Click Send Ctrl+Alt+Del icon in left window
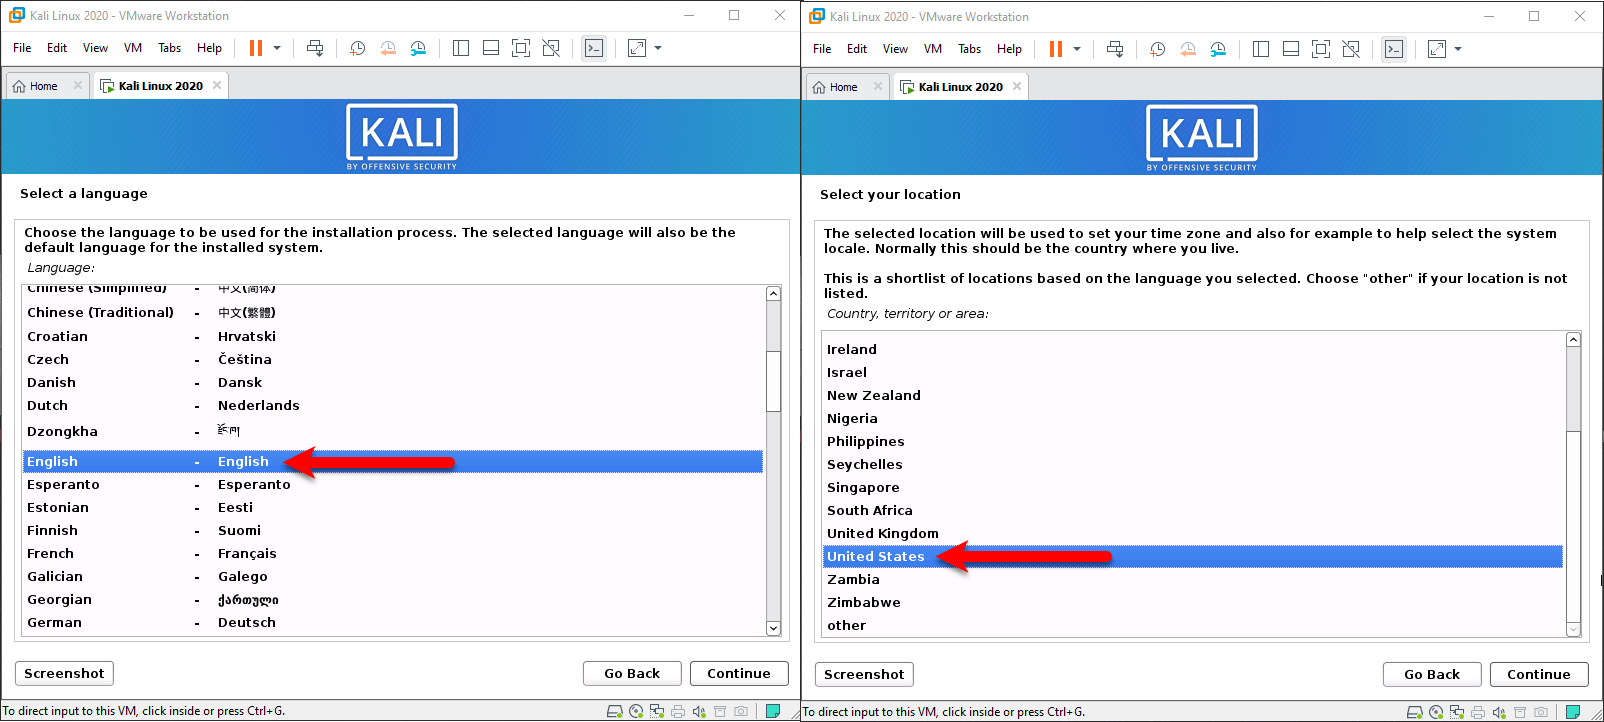Viewport: 1604px width, 722px height. 315,48
